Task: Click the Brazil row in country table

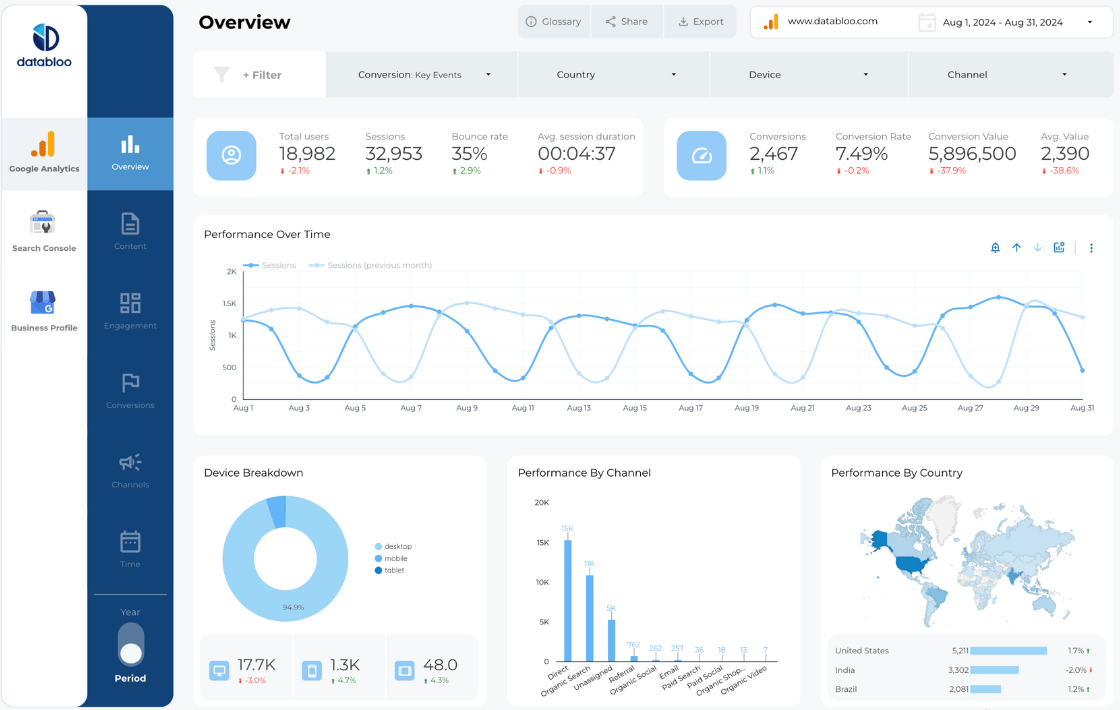Action: click(x=964, y=689)
